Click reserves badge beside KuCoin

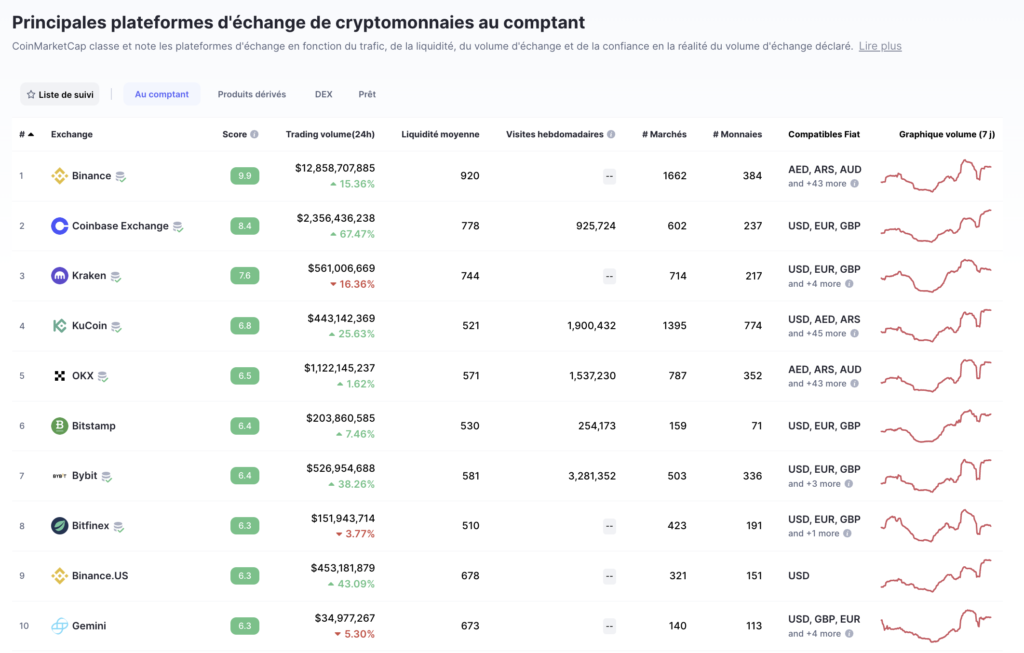[x=116, y=326]
